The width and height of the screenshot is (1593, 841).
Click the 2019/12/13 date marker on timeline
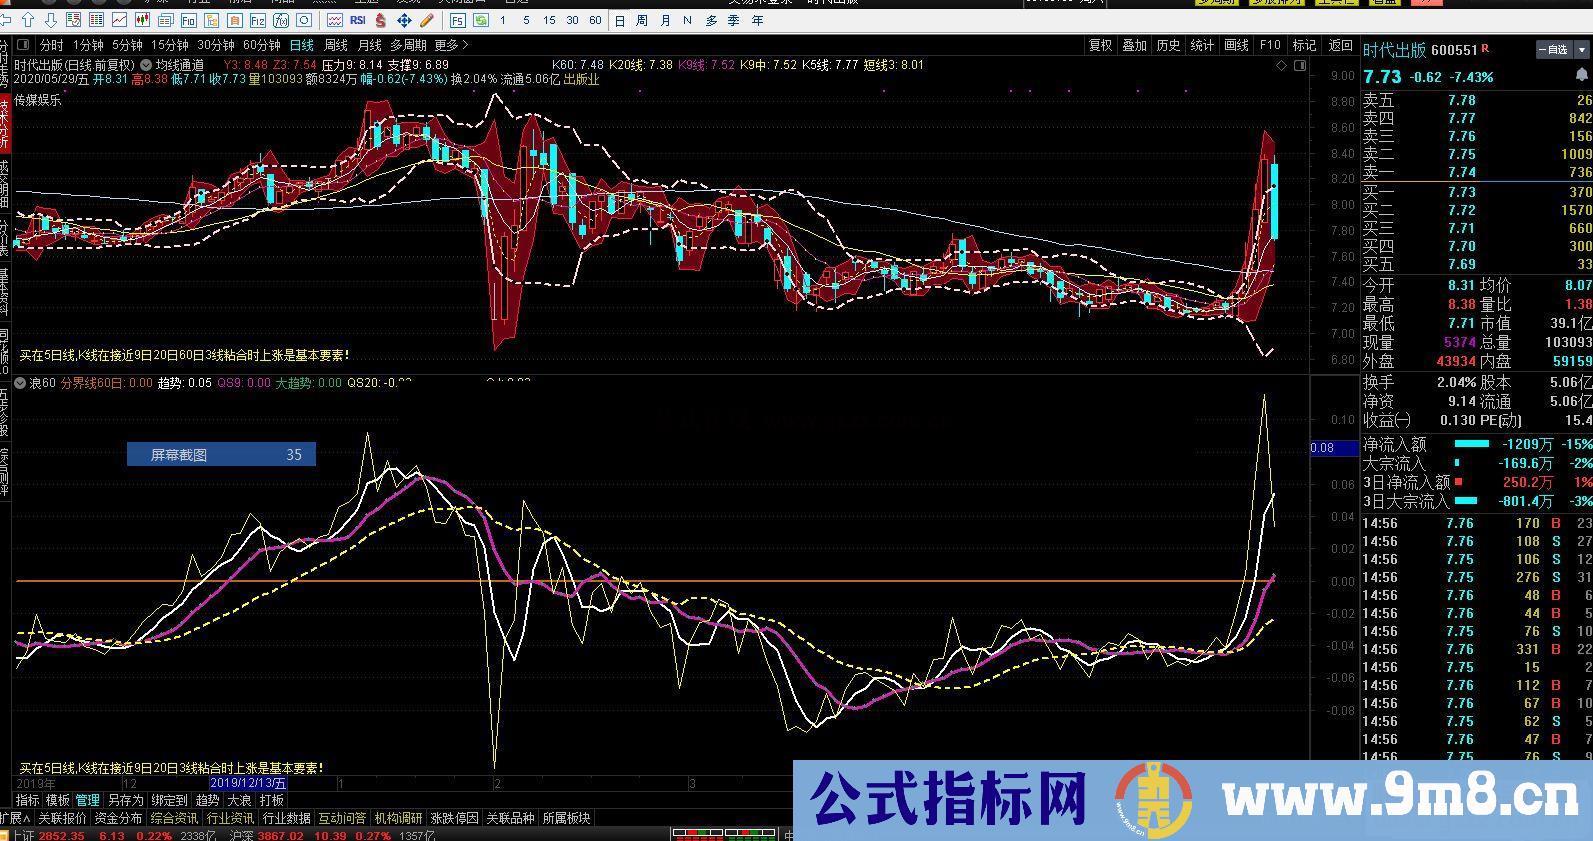pos(248,784)
